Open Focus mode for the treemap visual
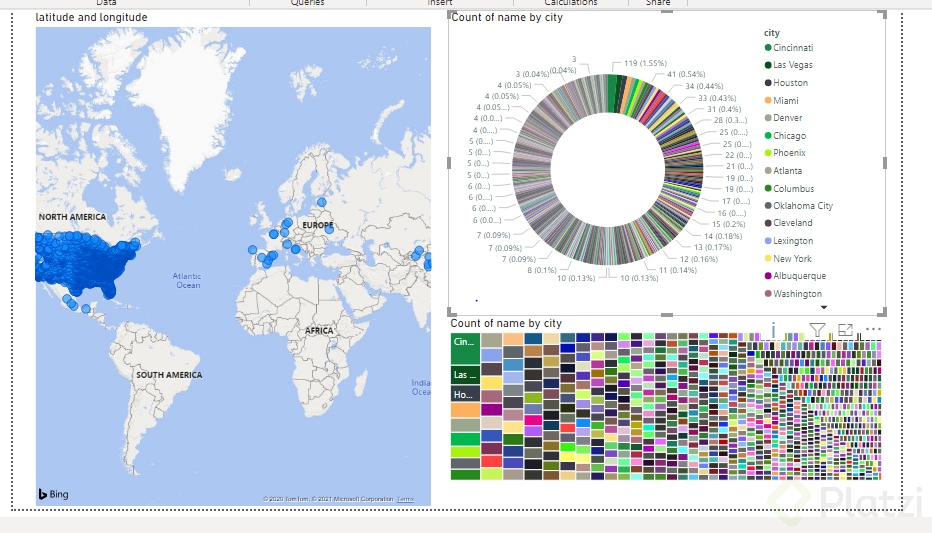The height and width of the screenshot is (533, 932). point(845,330)
